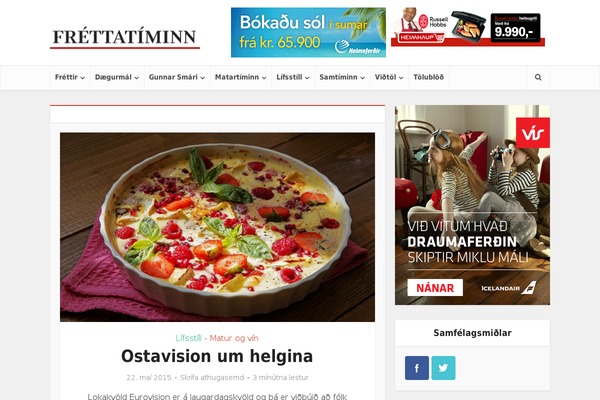The image size is (600, 400).
Task: Click the Icelandair logo in ad
Action: point(509,288)
